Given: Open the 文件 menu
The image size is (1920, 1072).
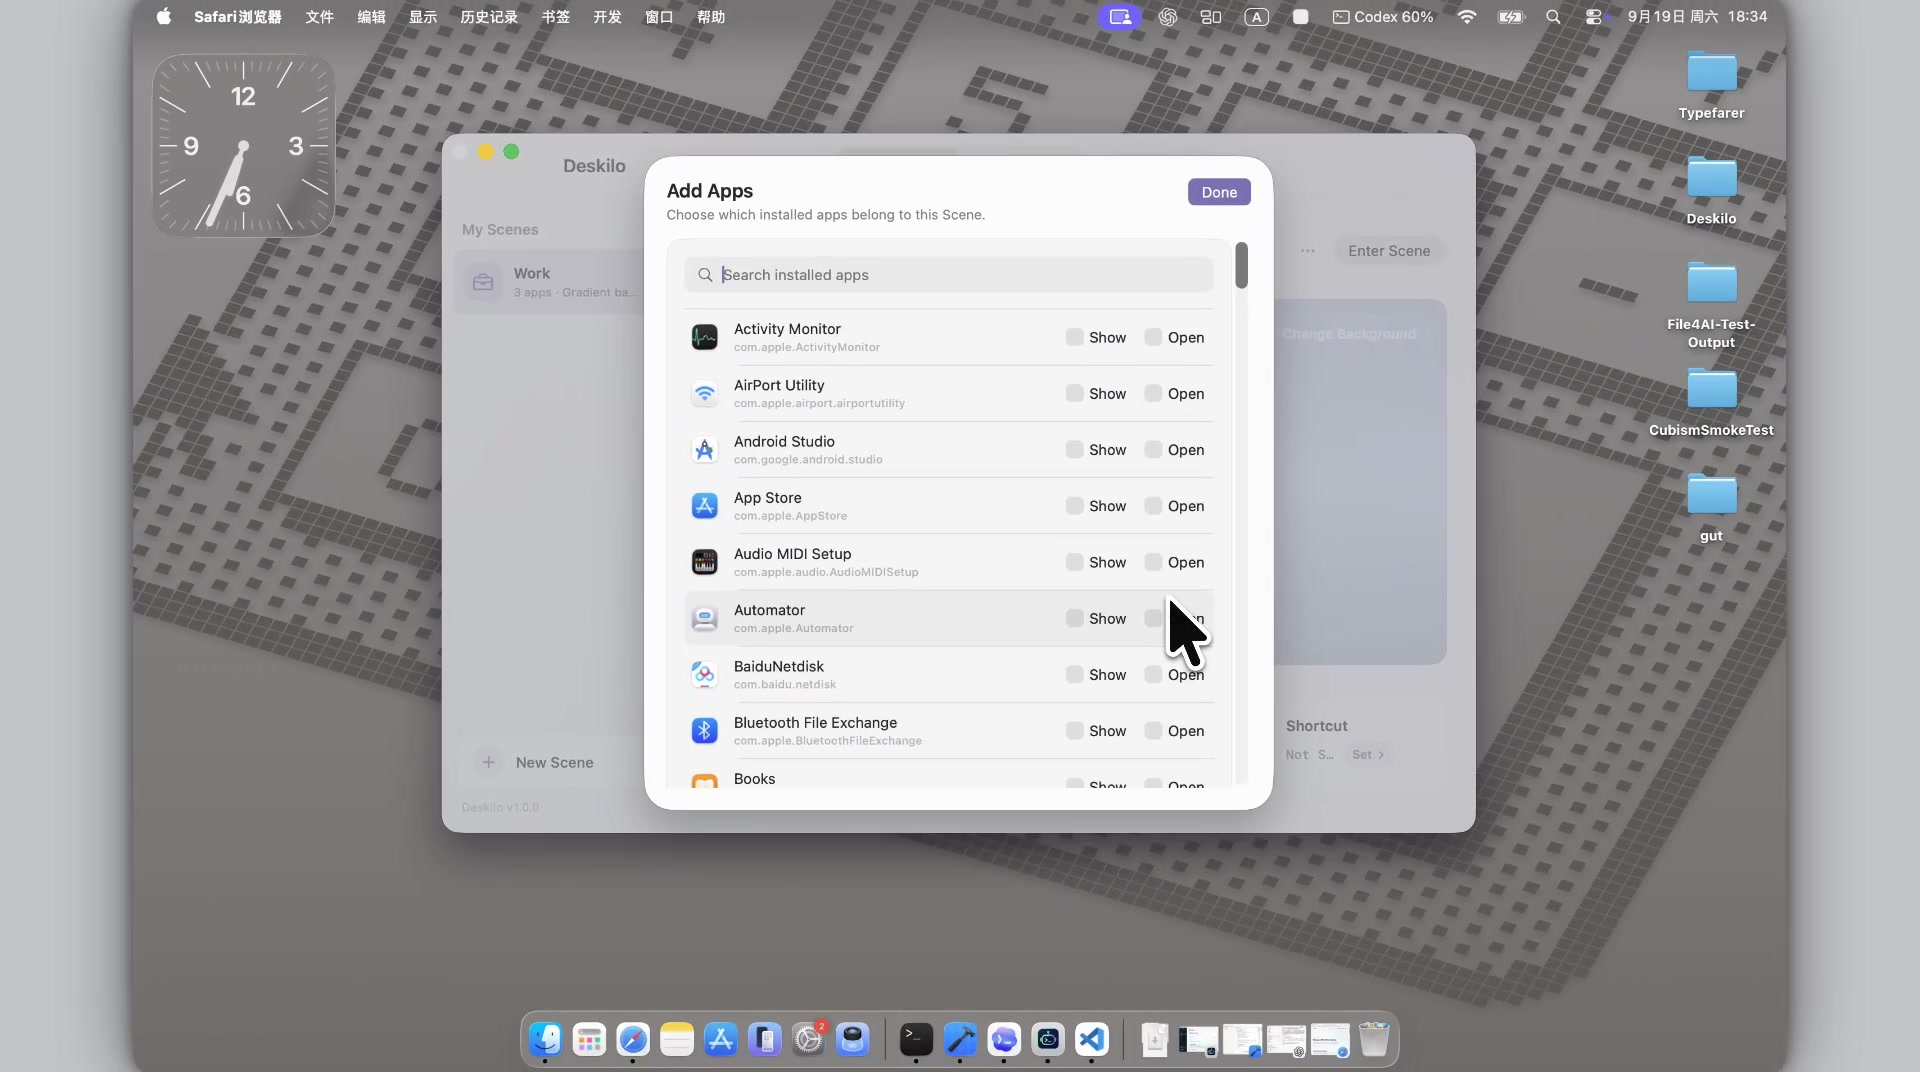Looking at the screenshot, I should [x=319, y=17].
